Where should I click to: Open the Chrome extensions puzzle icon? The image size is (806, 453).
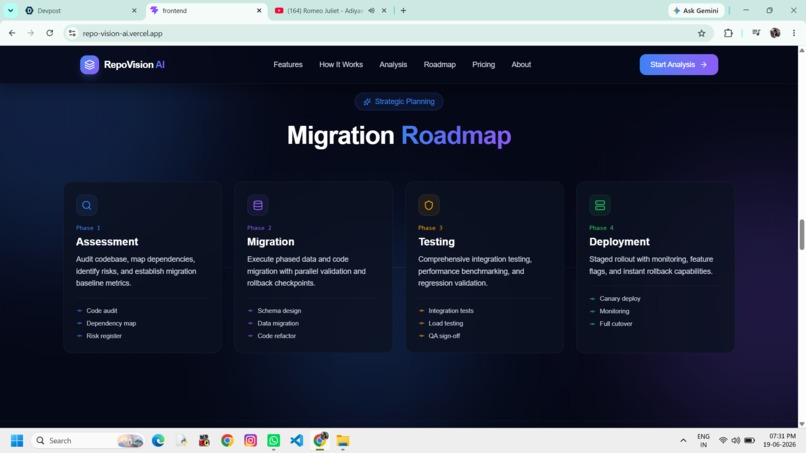[x=728, y=33]
